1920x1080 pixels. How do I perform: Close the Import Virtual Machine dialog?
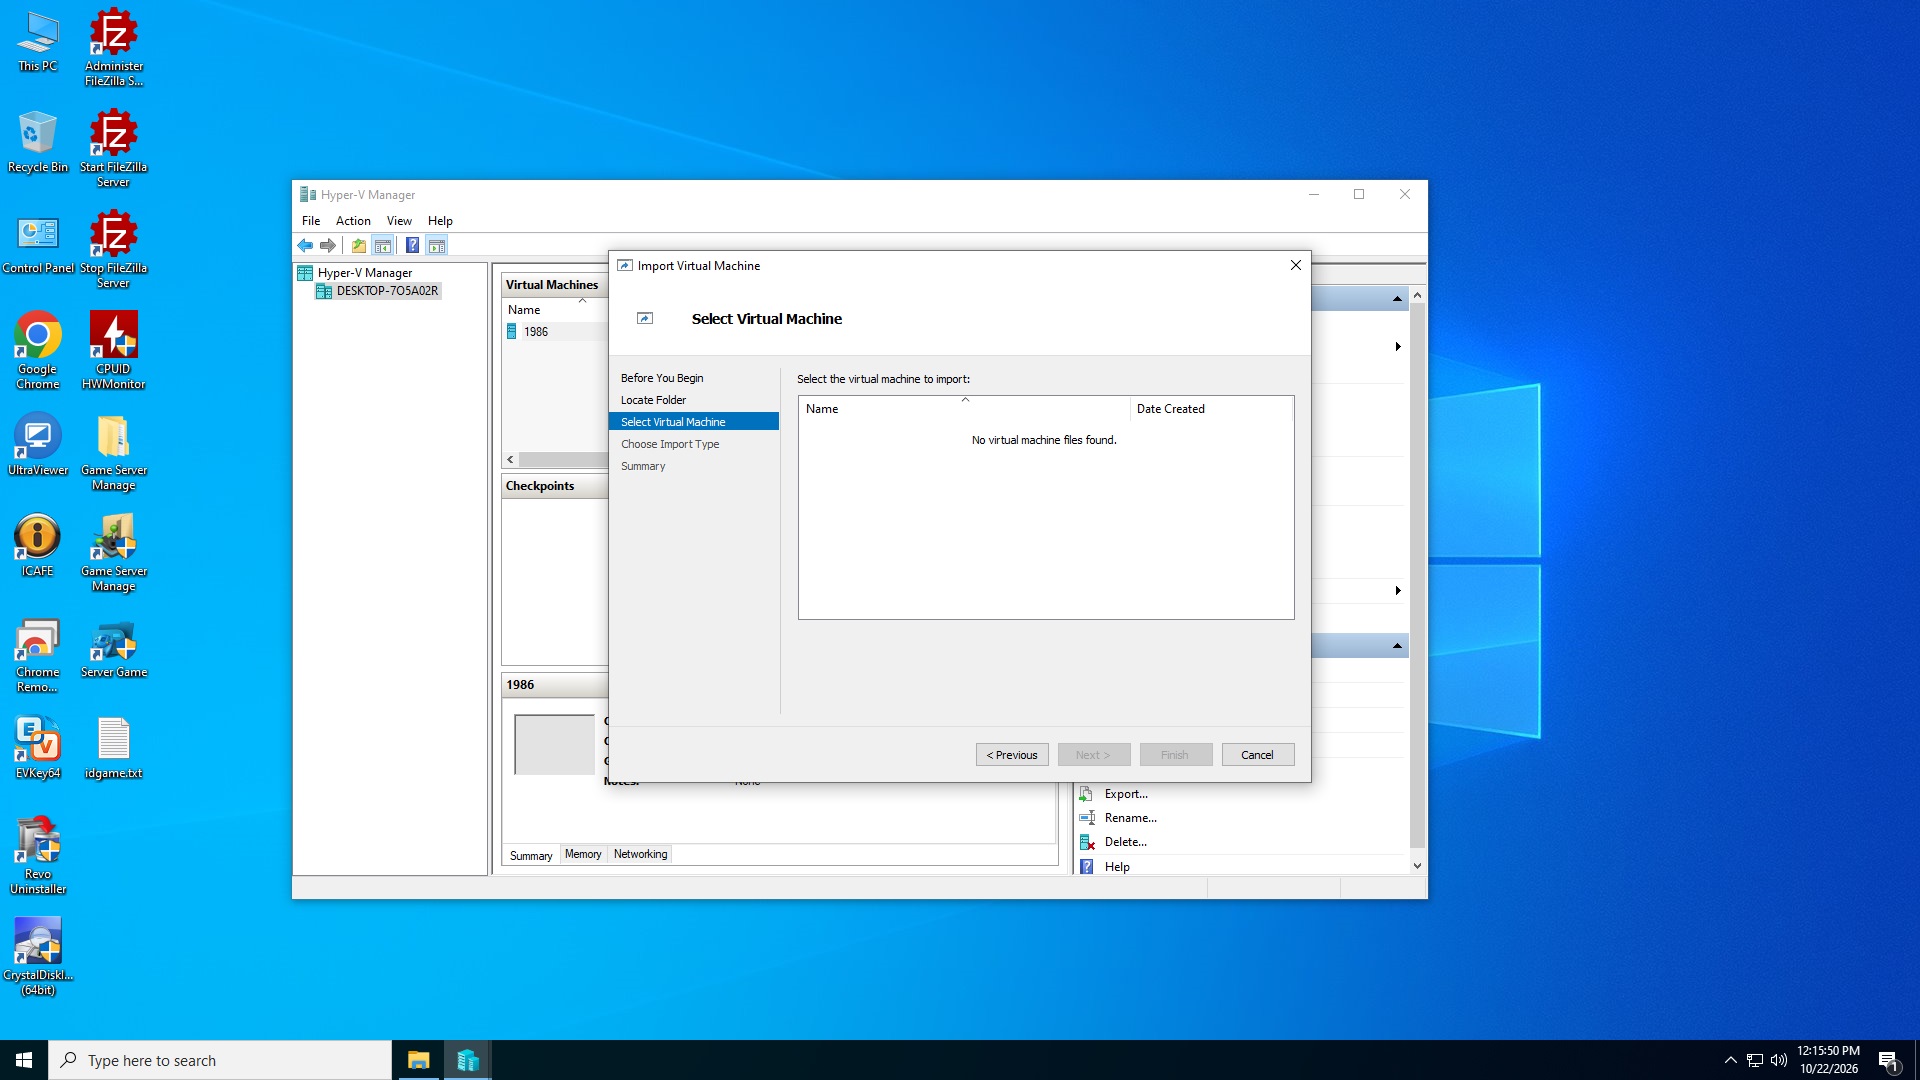click(1295, 266)
